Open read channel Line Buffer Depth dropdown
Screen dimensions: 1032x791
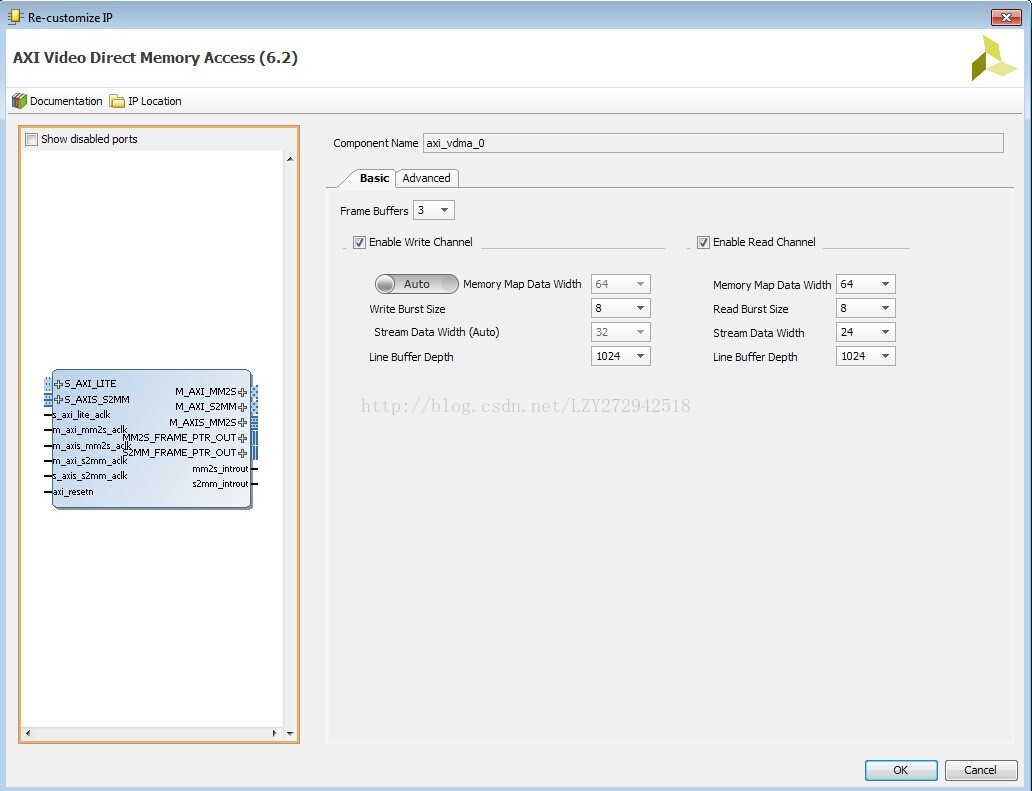[865, 356]
